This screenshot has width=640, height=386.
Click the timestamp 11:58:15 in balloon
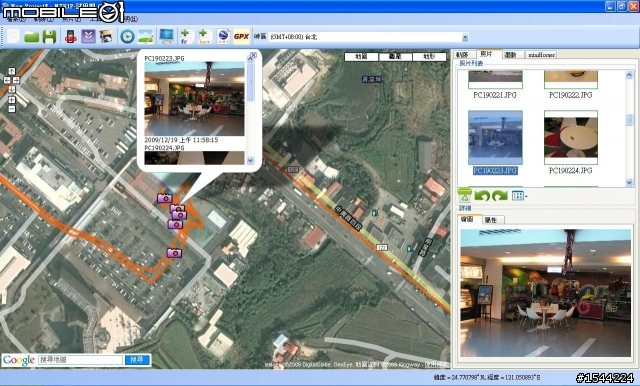click(181, 140)
